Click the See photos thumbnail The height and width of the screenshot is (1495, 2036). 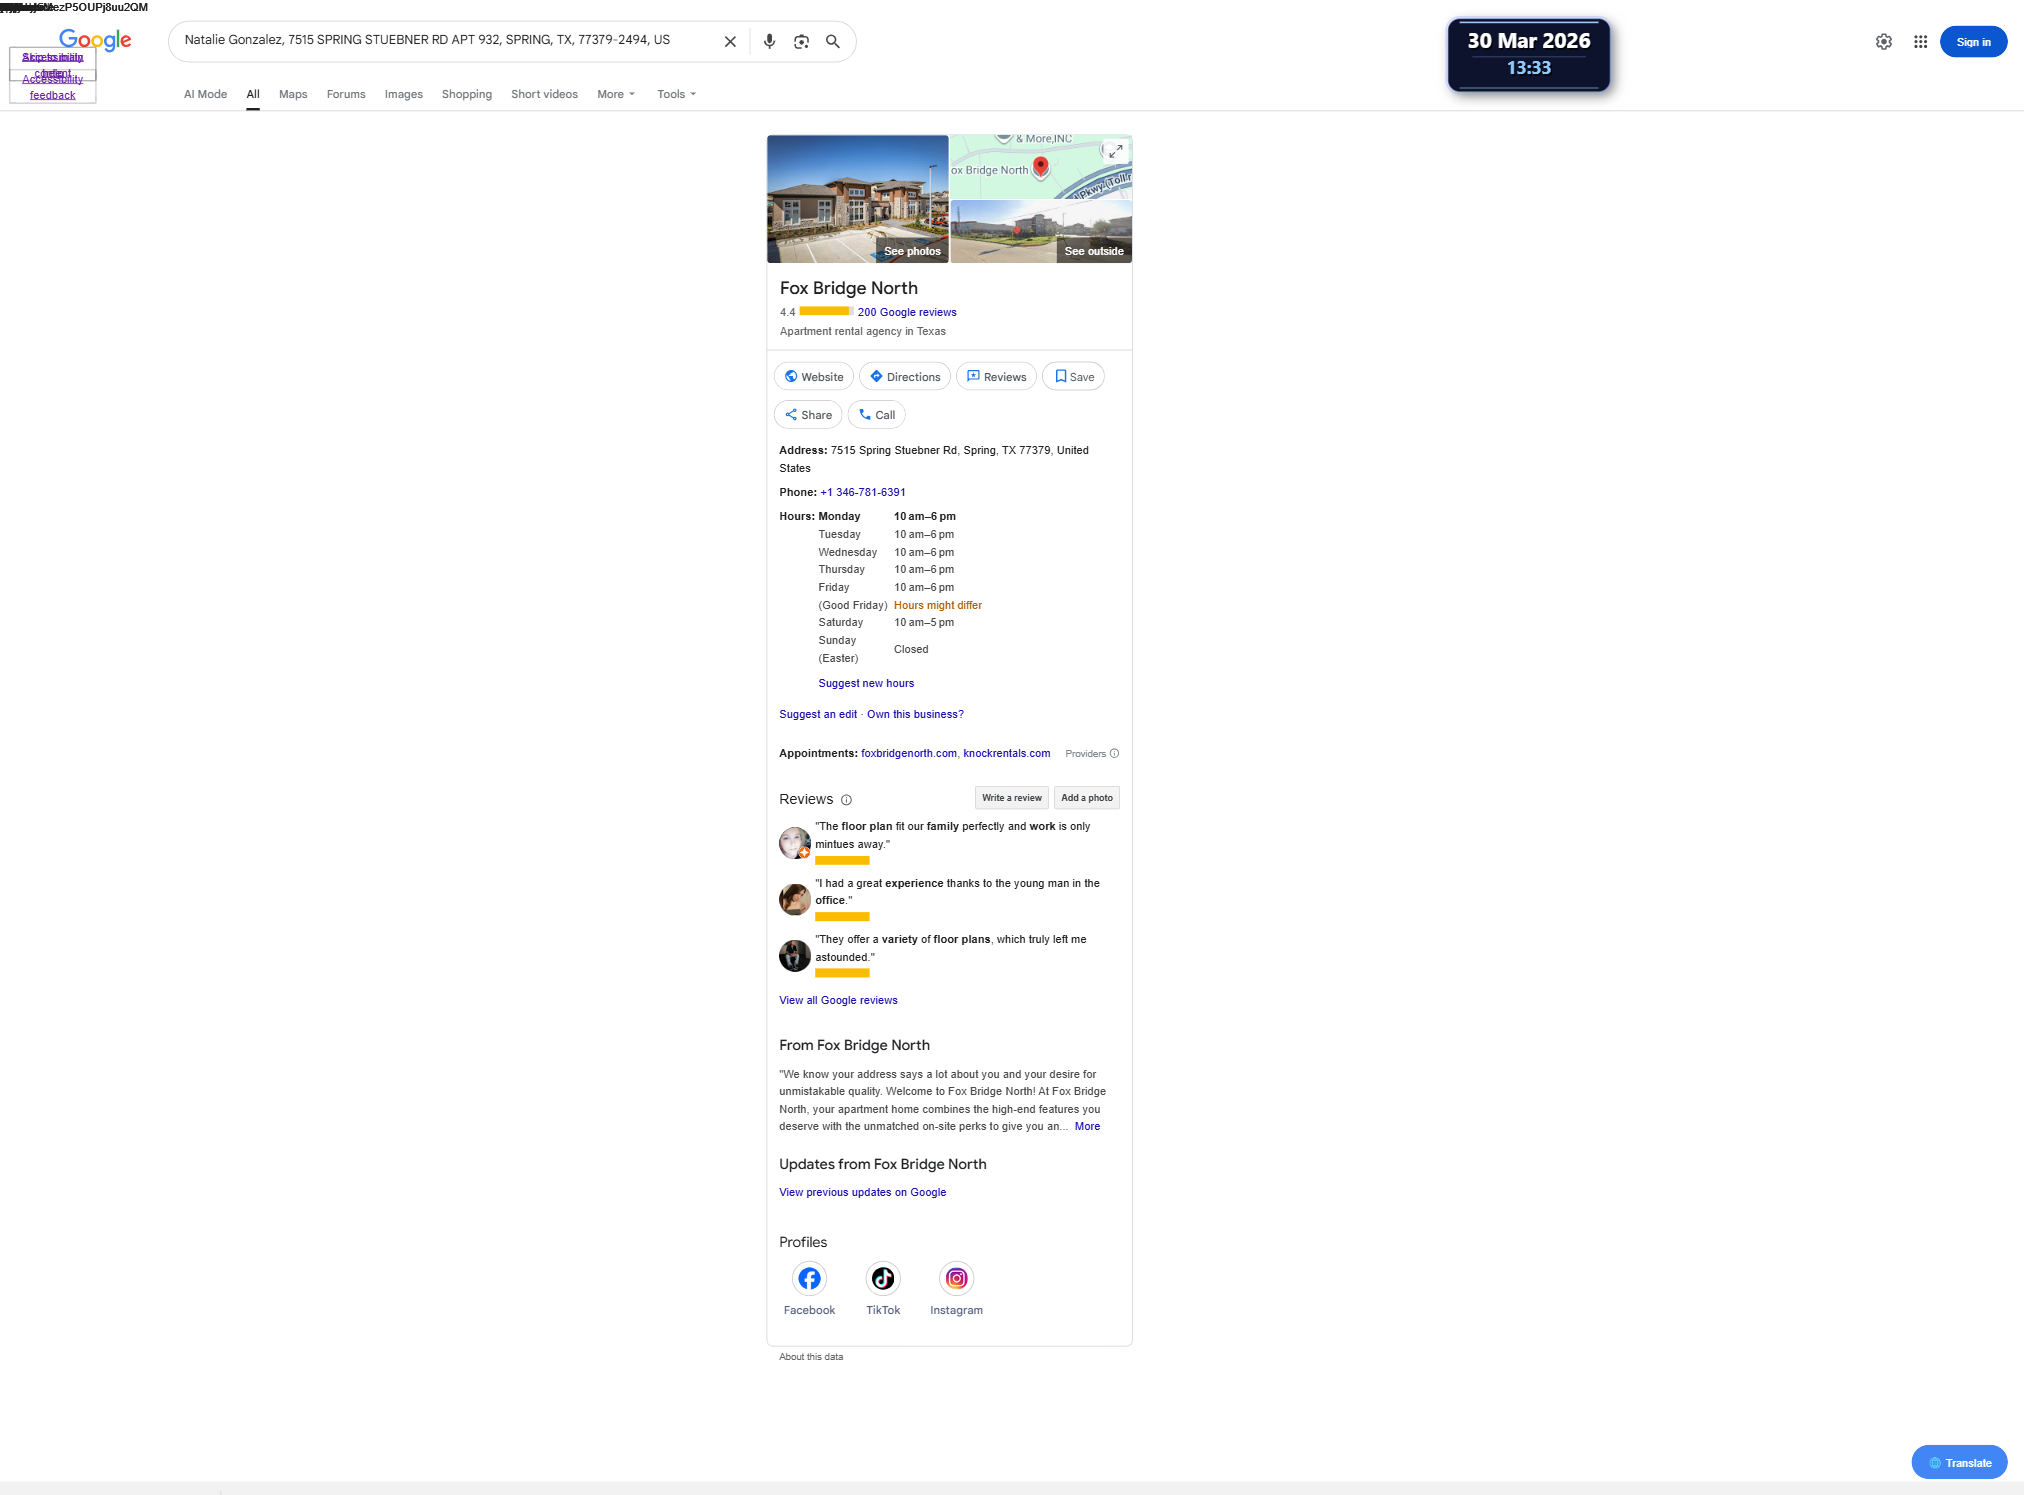(858, 199)
